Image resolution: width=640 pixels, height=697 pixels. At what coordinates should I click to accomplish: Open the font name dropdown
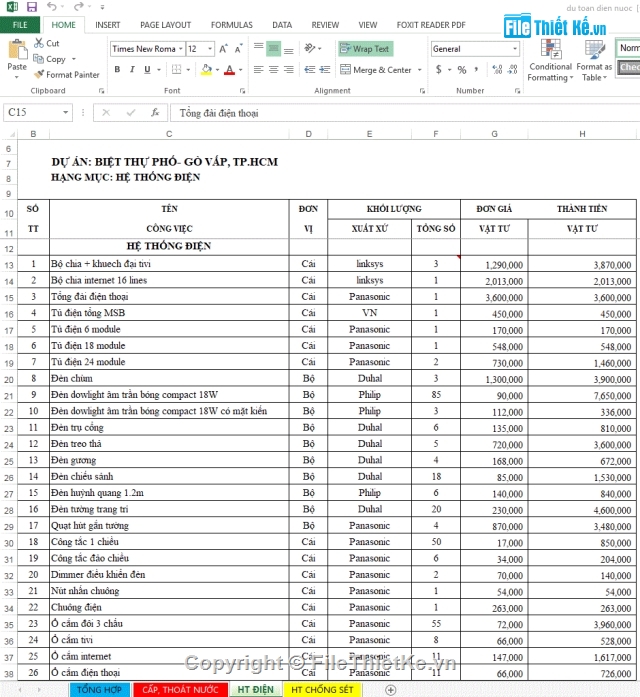(x=181, y=49)
